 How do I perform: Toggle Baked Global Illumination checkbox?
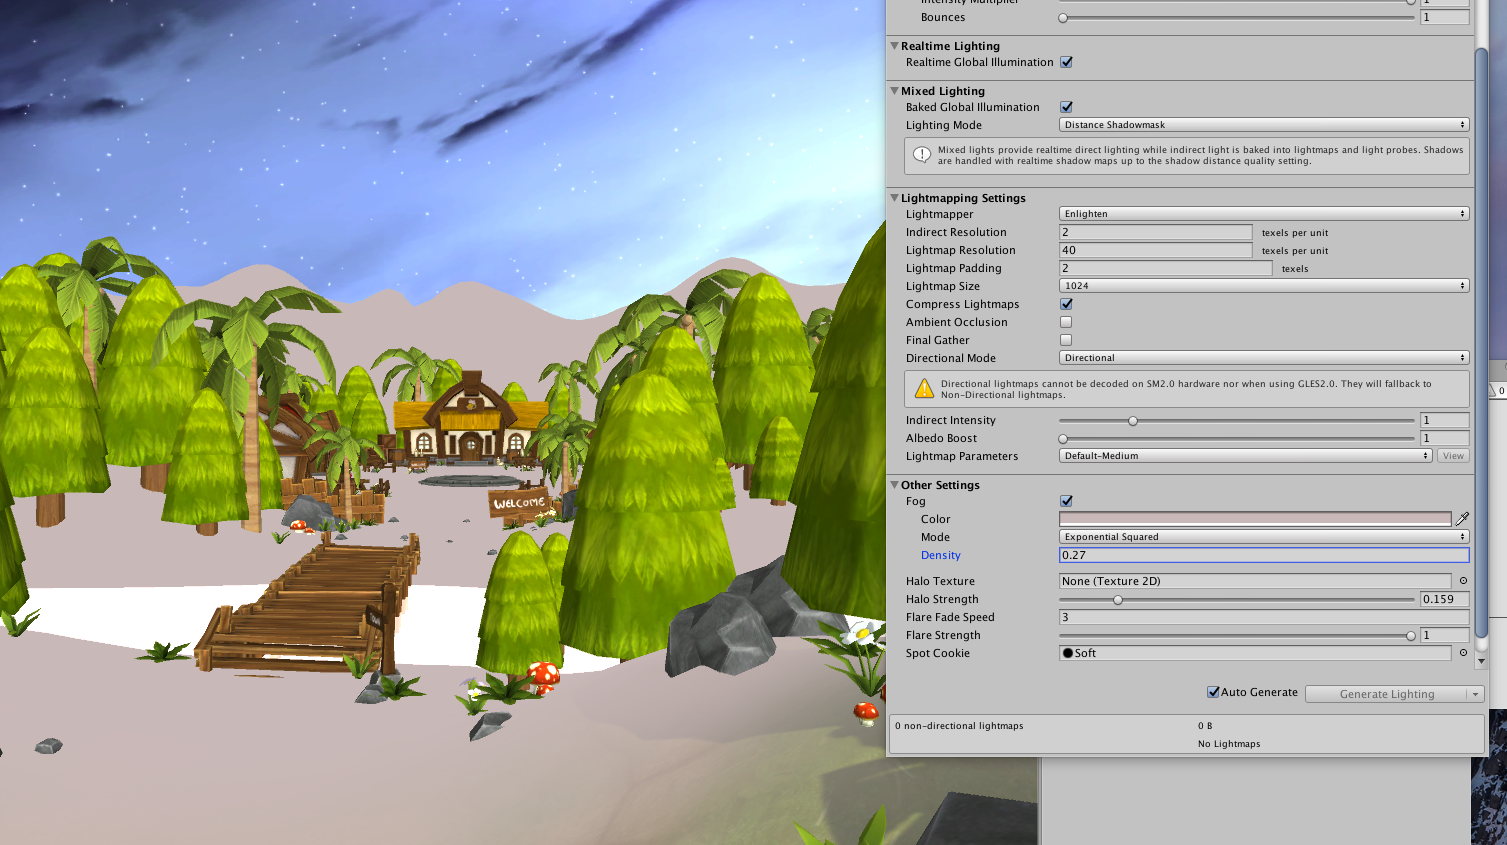(1066, 107)
